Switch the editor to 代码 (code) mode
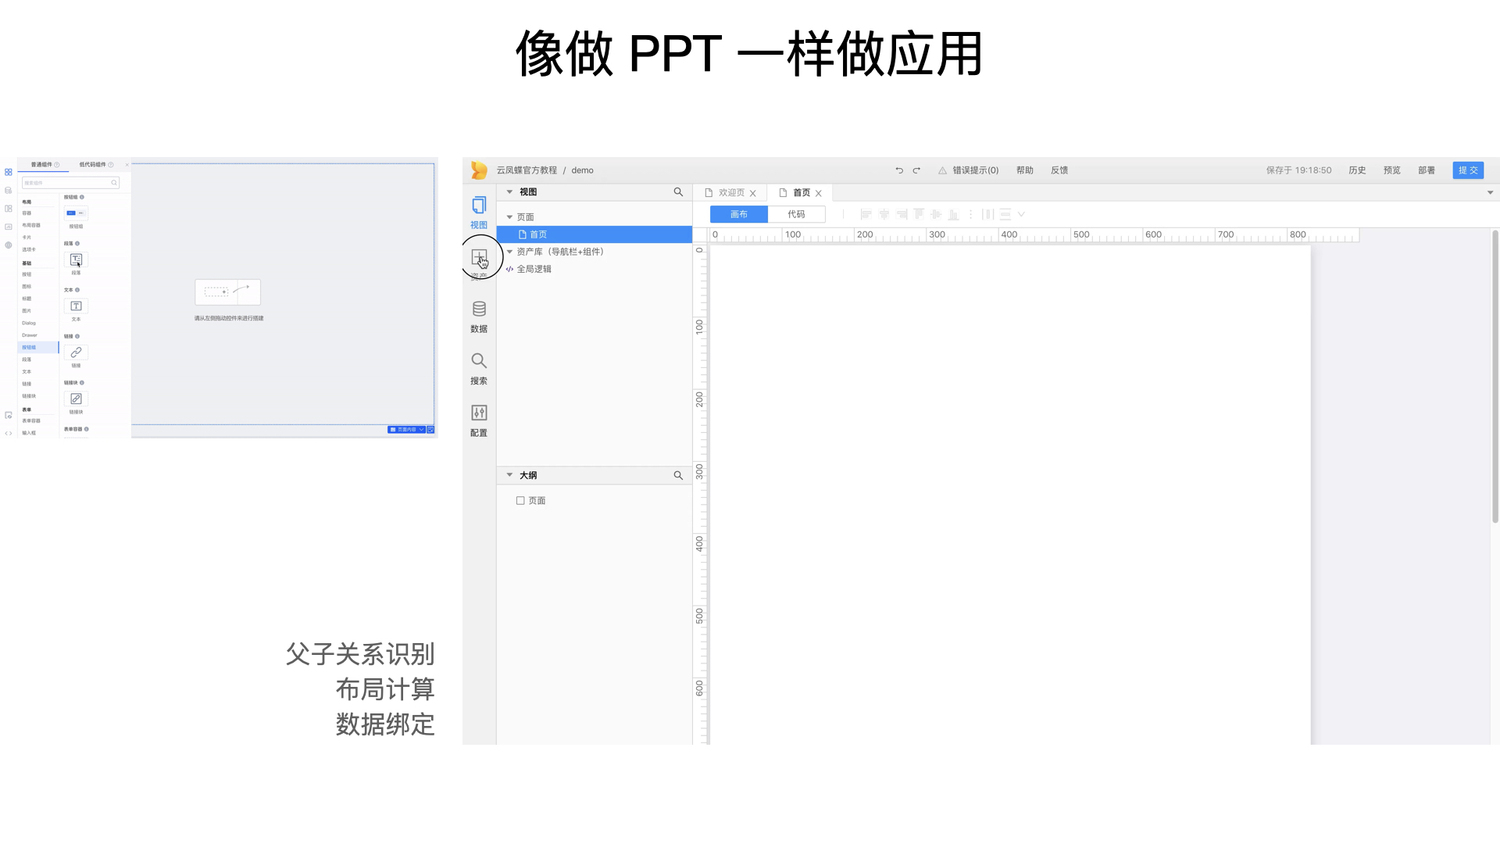The width and height of the screenshot is (1500, 844). tap(796, 214)
